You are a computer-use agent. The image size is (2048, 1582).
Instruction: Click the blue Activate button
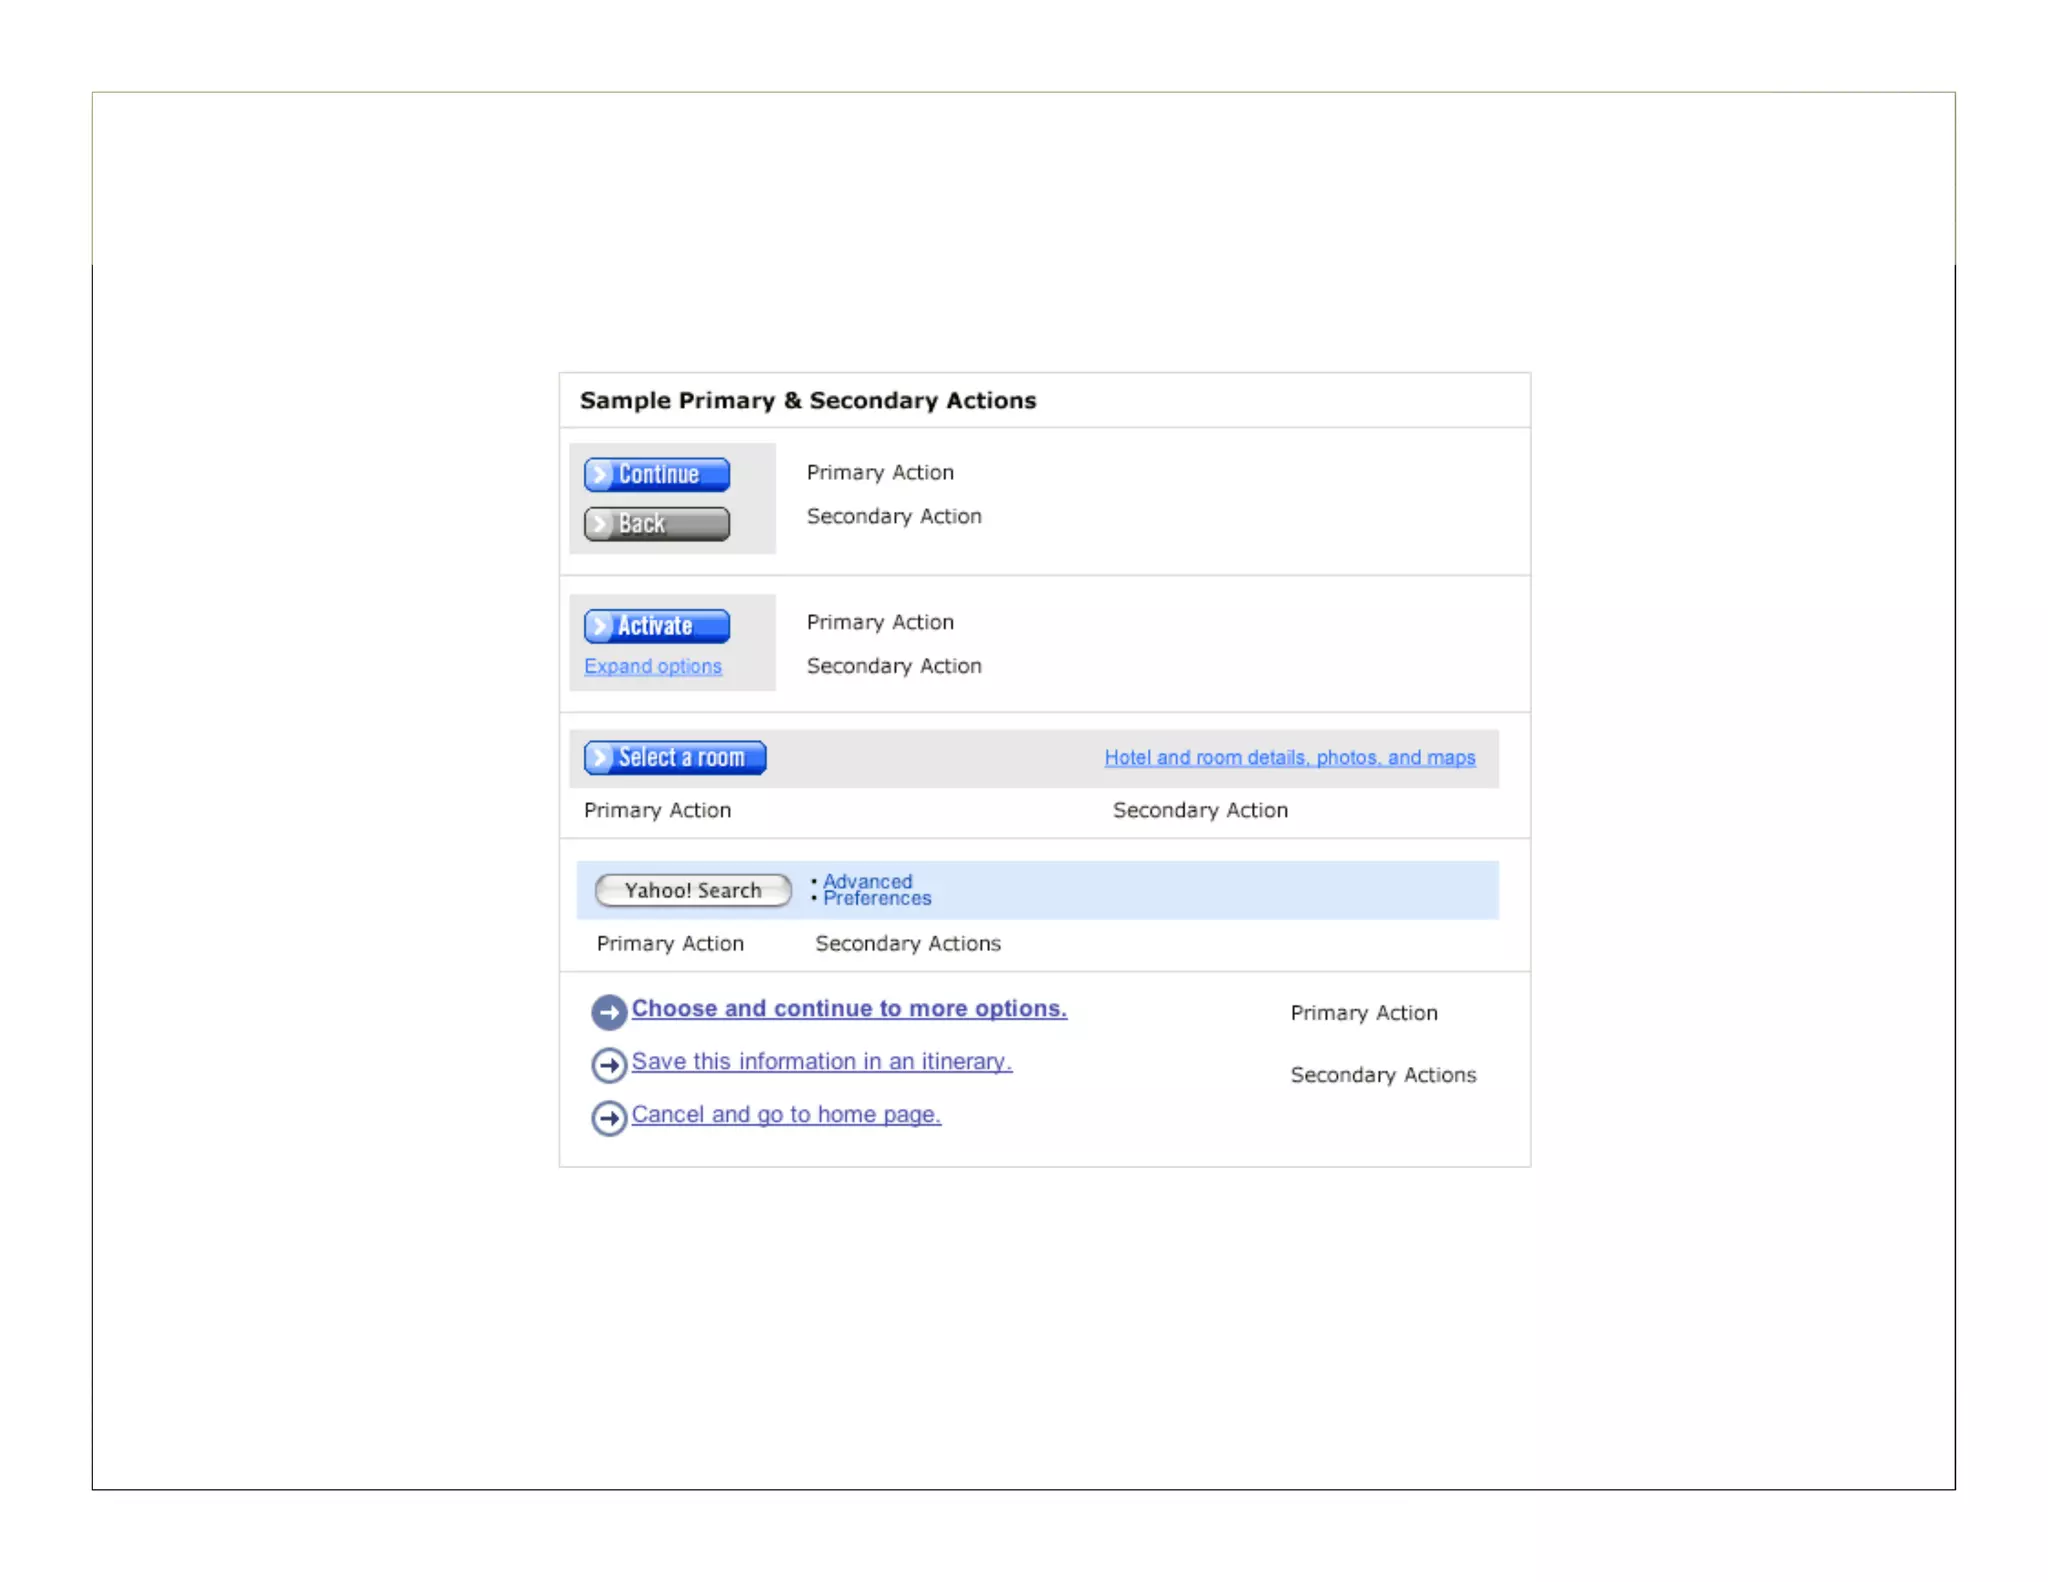pyautogui.click(x=657, y=626)
